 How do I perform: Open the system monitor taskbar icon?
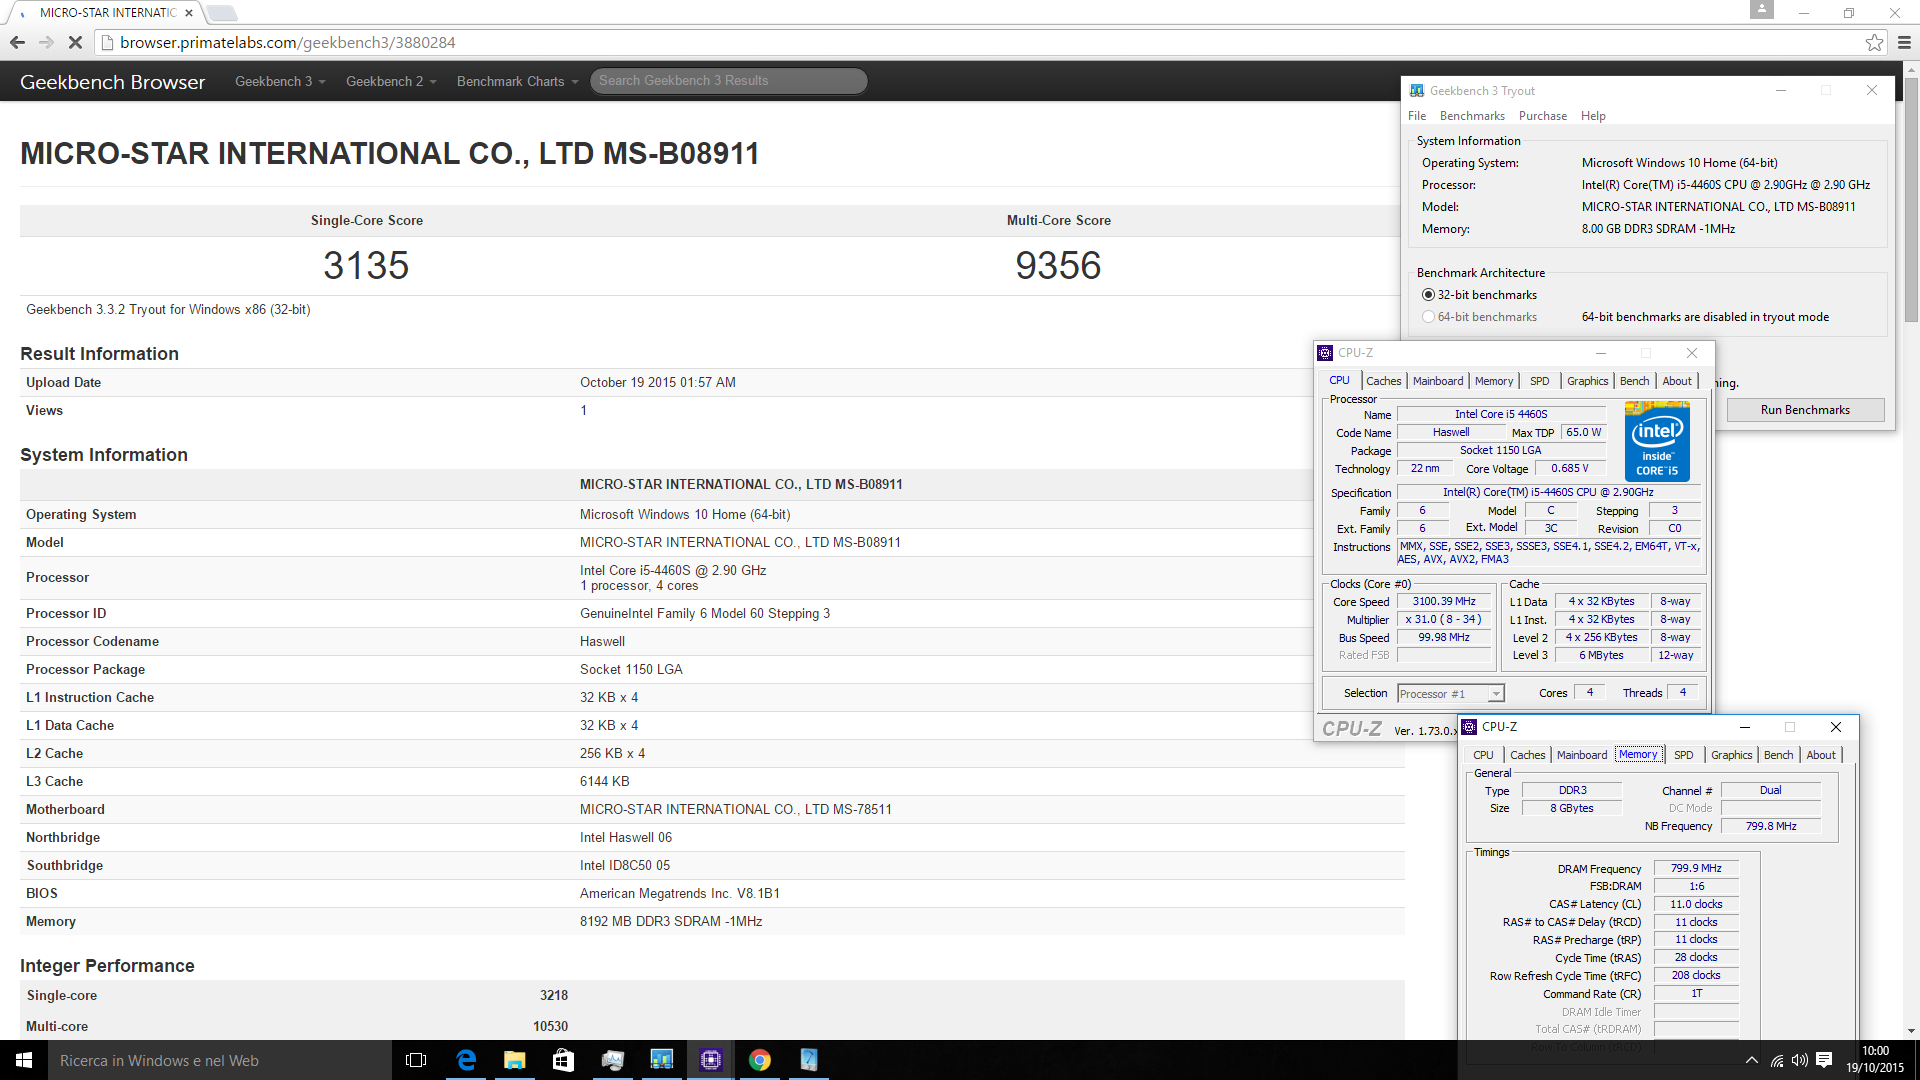[612, 1060]
